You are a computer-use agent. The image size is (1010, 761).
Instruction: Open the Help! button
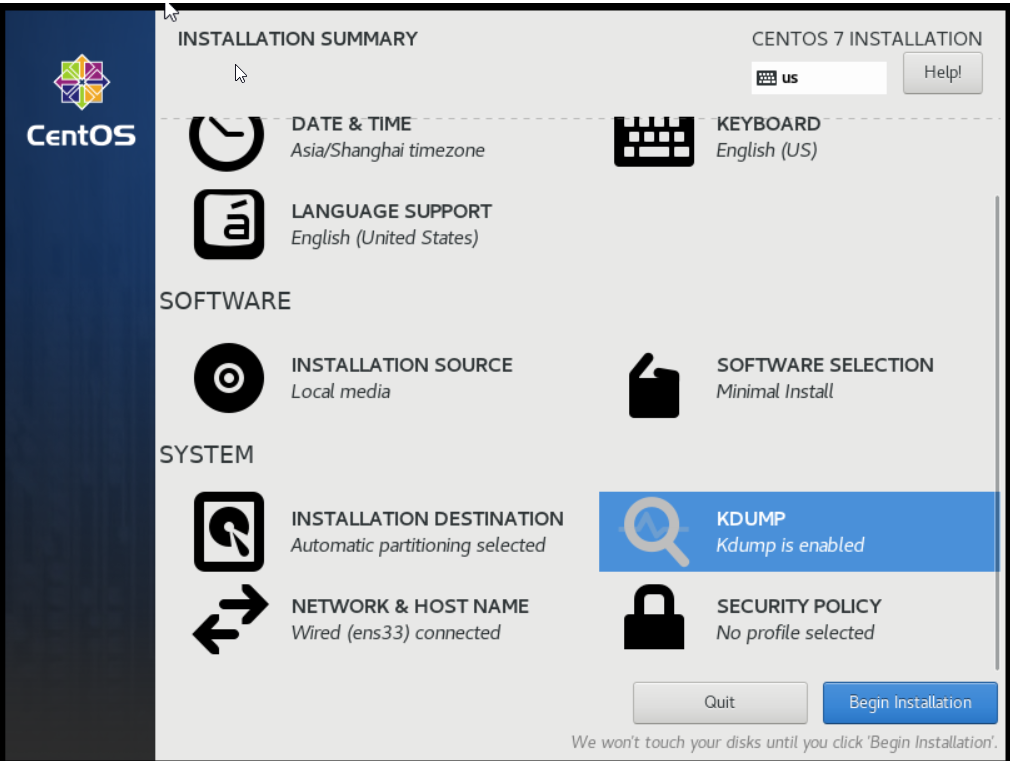[942, 73]
